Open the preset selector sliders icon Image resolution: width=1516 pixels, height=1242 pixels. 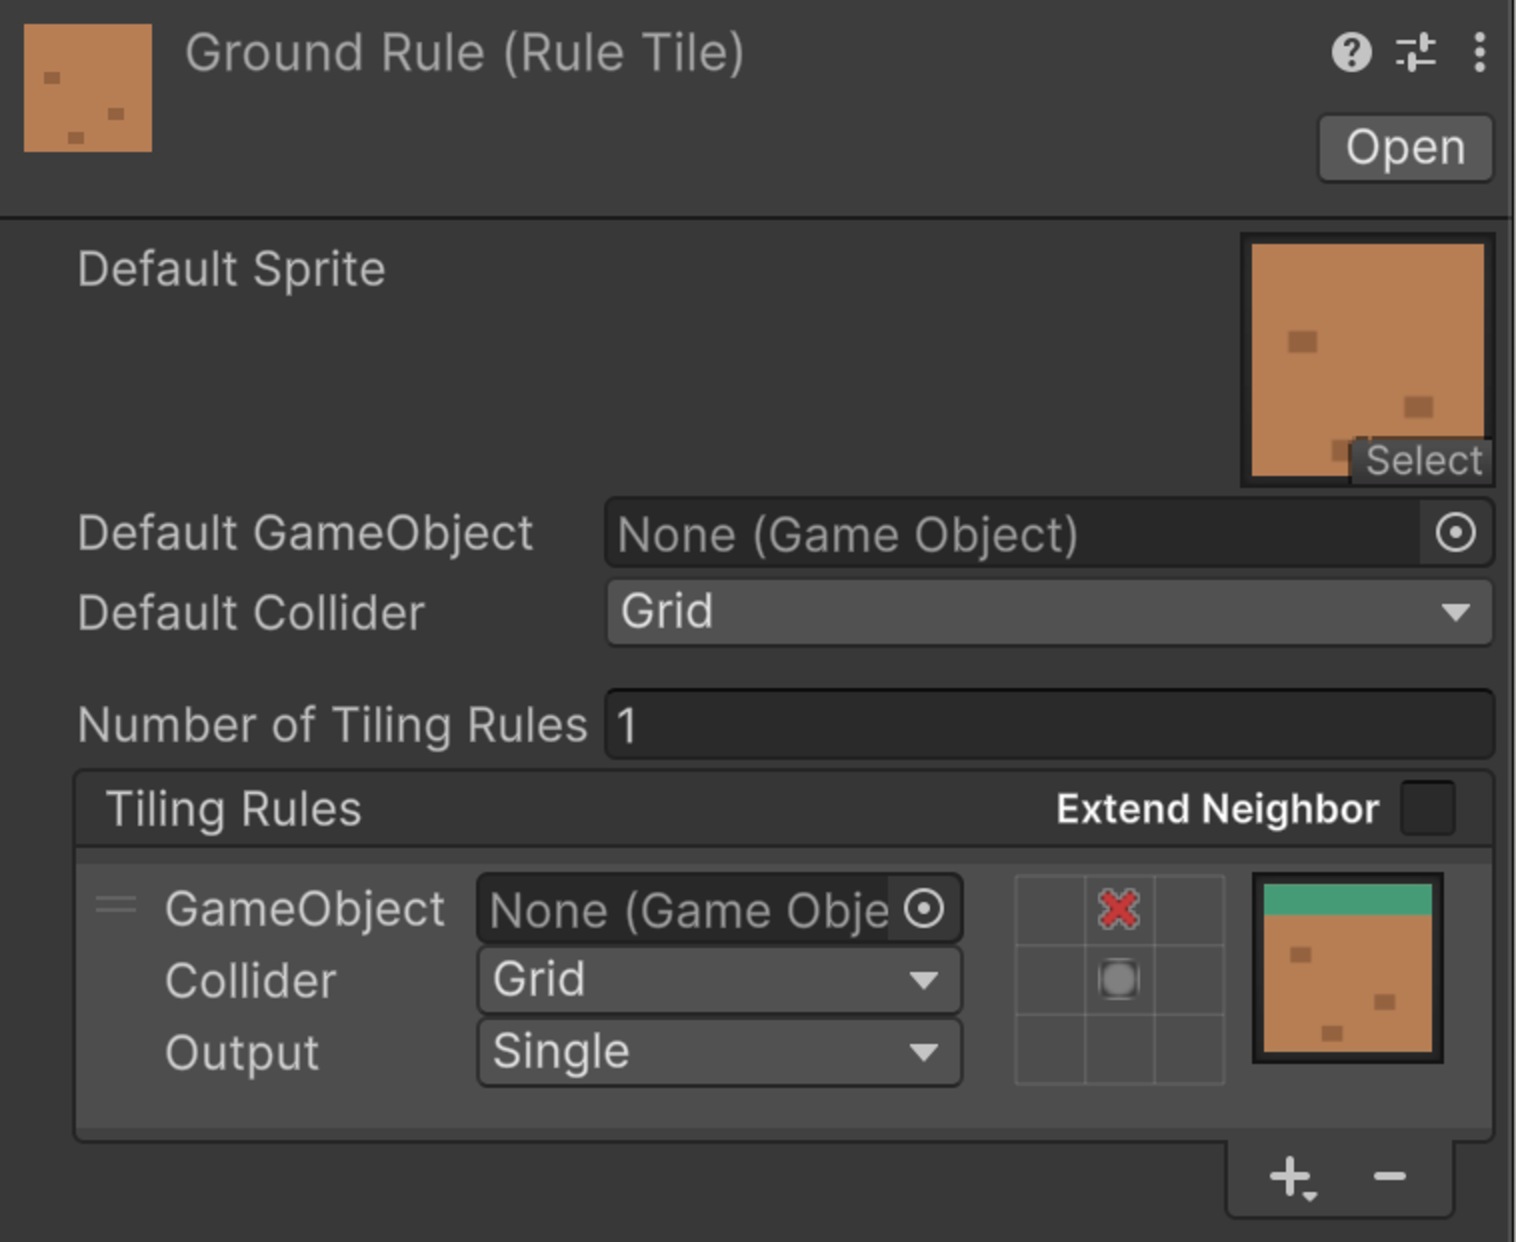(x=1416, y=52)
